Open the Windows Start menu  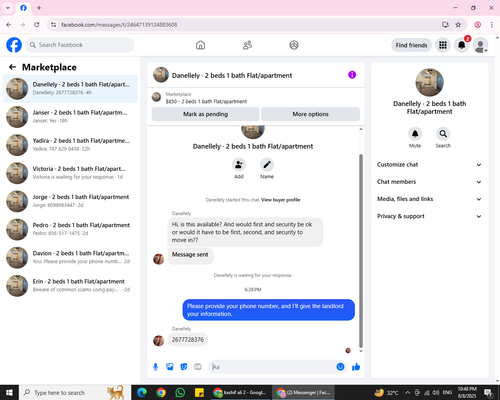[9, 393]
